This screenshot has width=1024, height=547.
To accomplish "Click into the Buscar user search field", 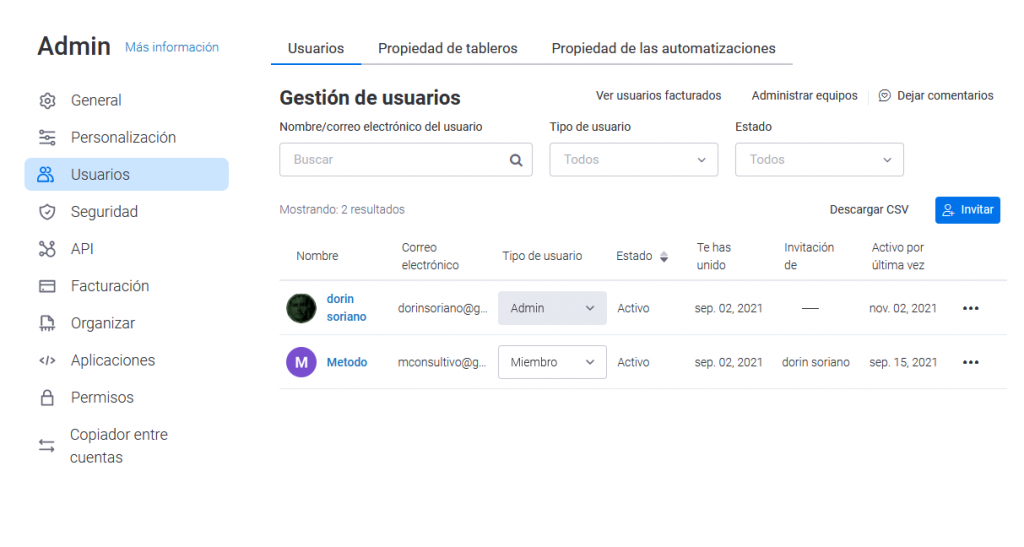I will [395, 160].
